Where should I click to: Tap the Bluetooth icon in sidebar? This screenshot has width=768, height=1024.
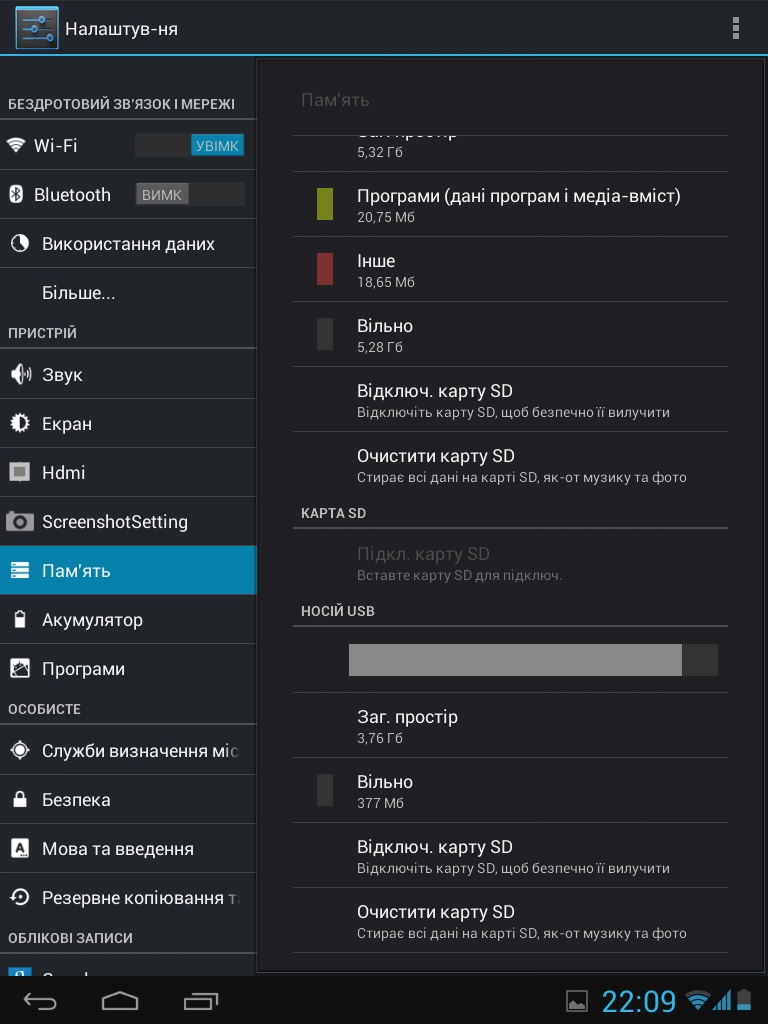(16, 194)
